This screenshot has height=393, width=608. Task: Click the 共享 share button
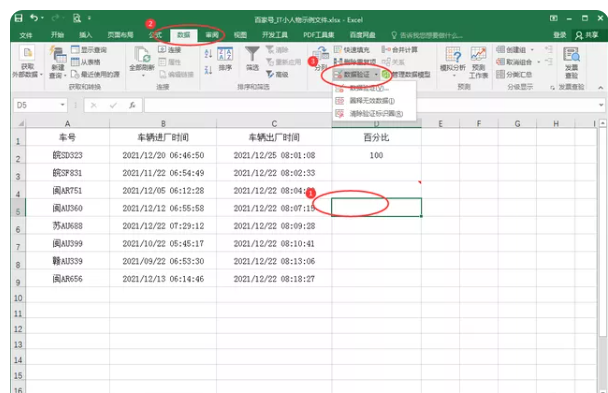(x=587, y=35)
